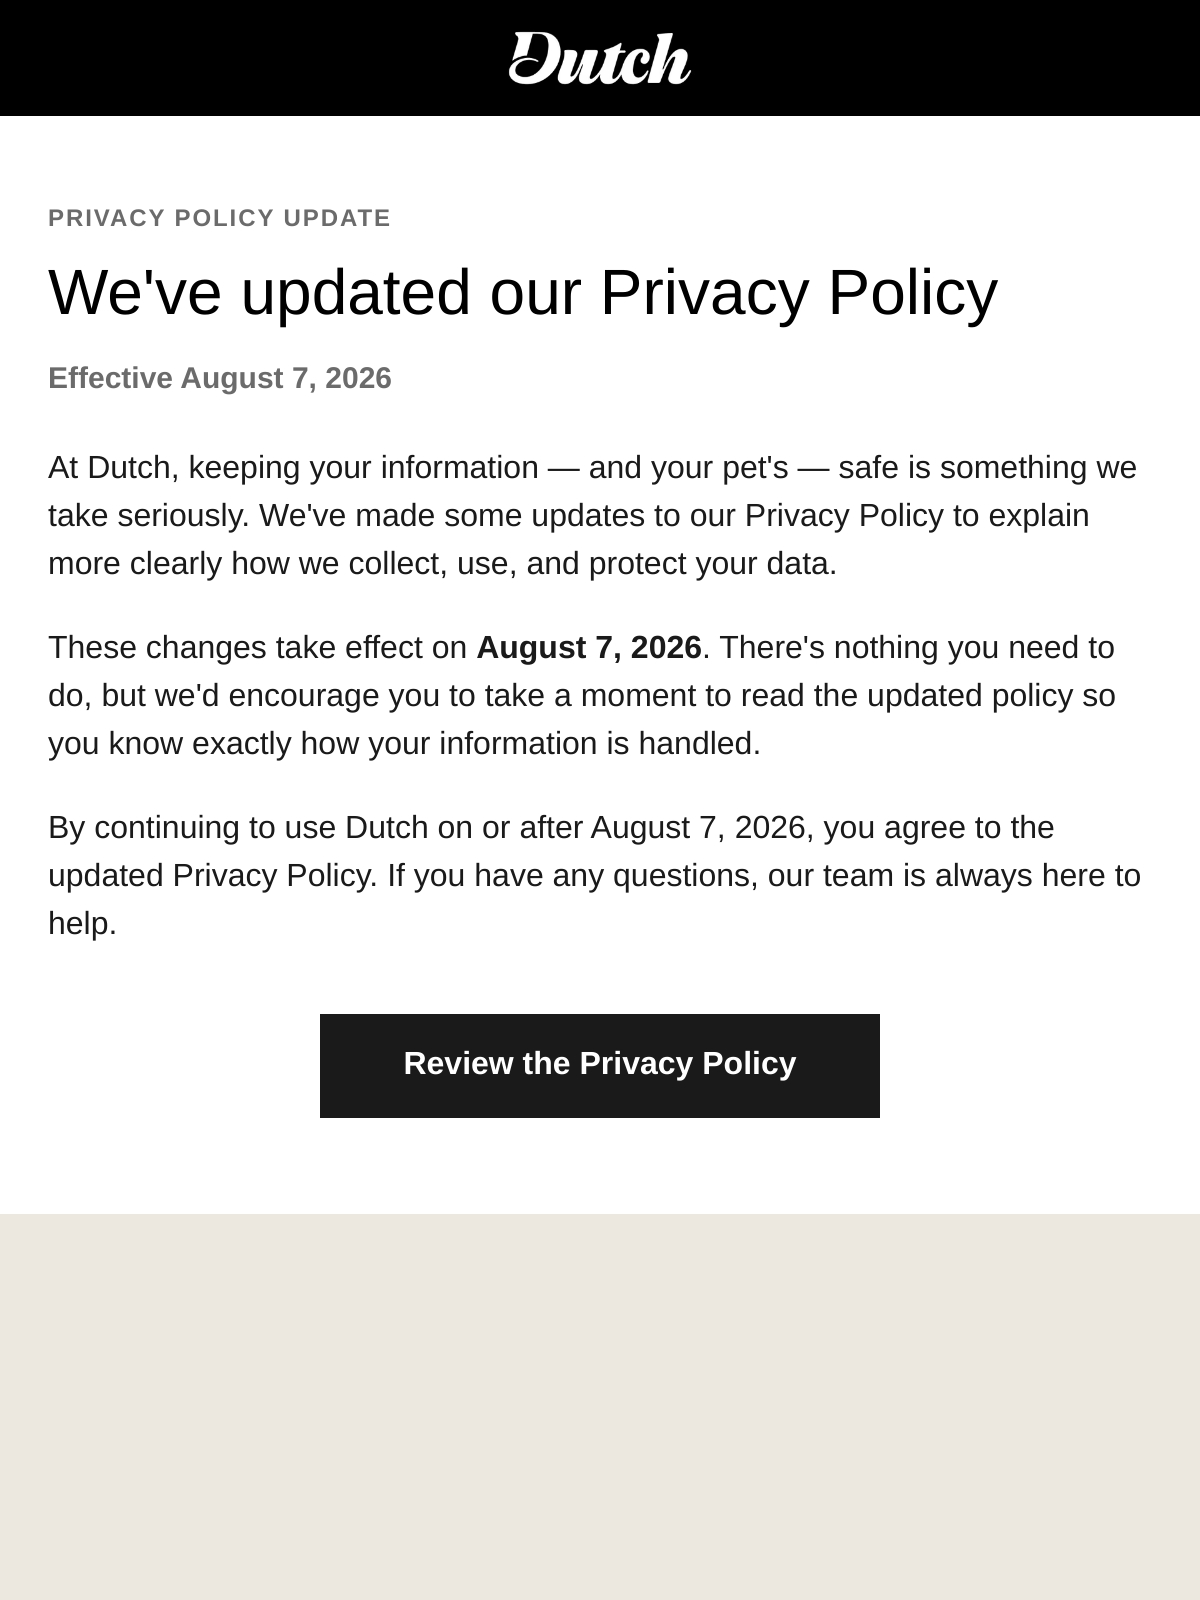Click the black header bar beside the logo
This screenshot has width=1200, height=1600.
pos(250,58)
